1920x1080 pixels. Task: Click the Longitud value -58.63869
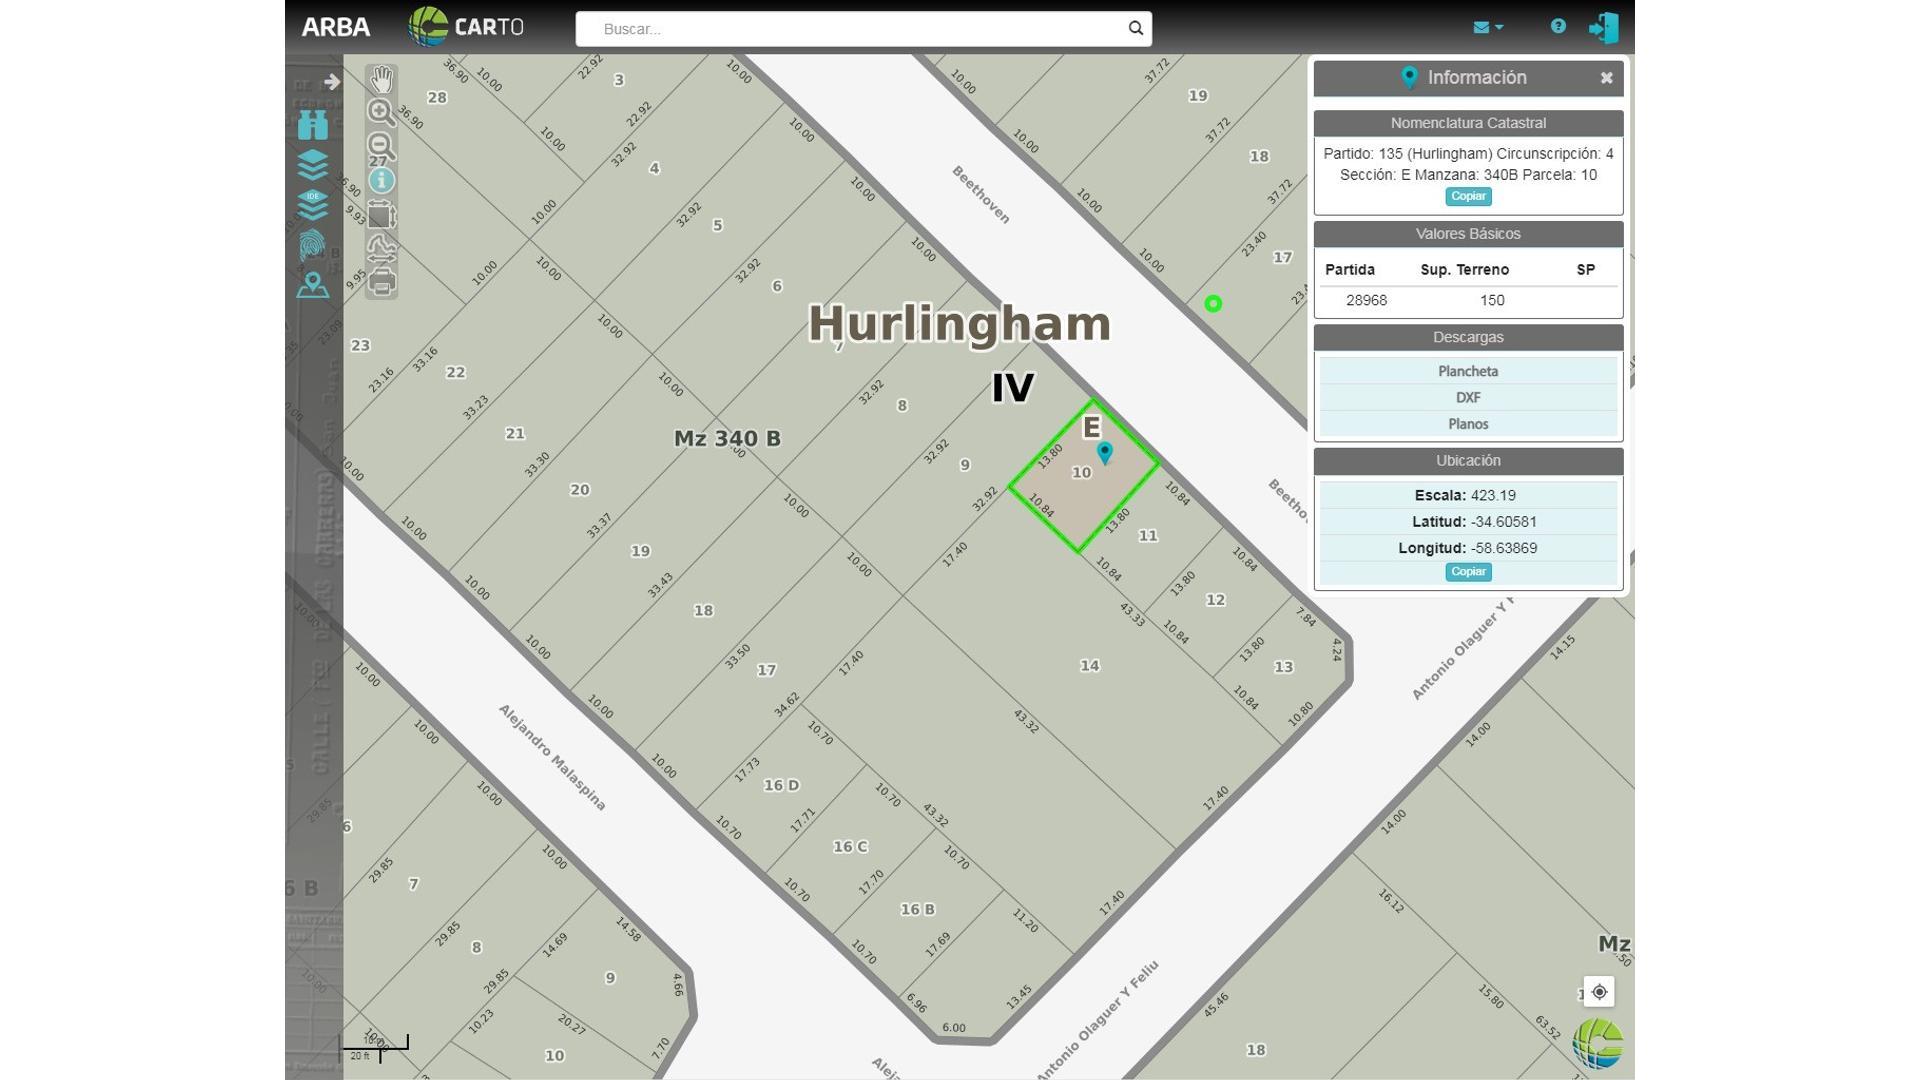tap(1504, 548)
